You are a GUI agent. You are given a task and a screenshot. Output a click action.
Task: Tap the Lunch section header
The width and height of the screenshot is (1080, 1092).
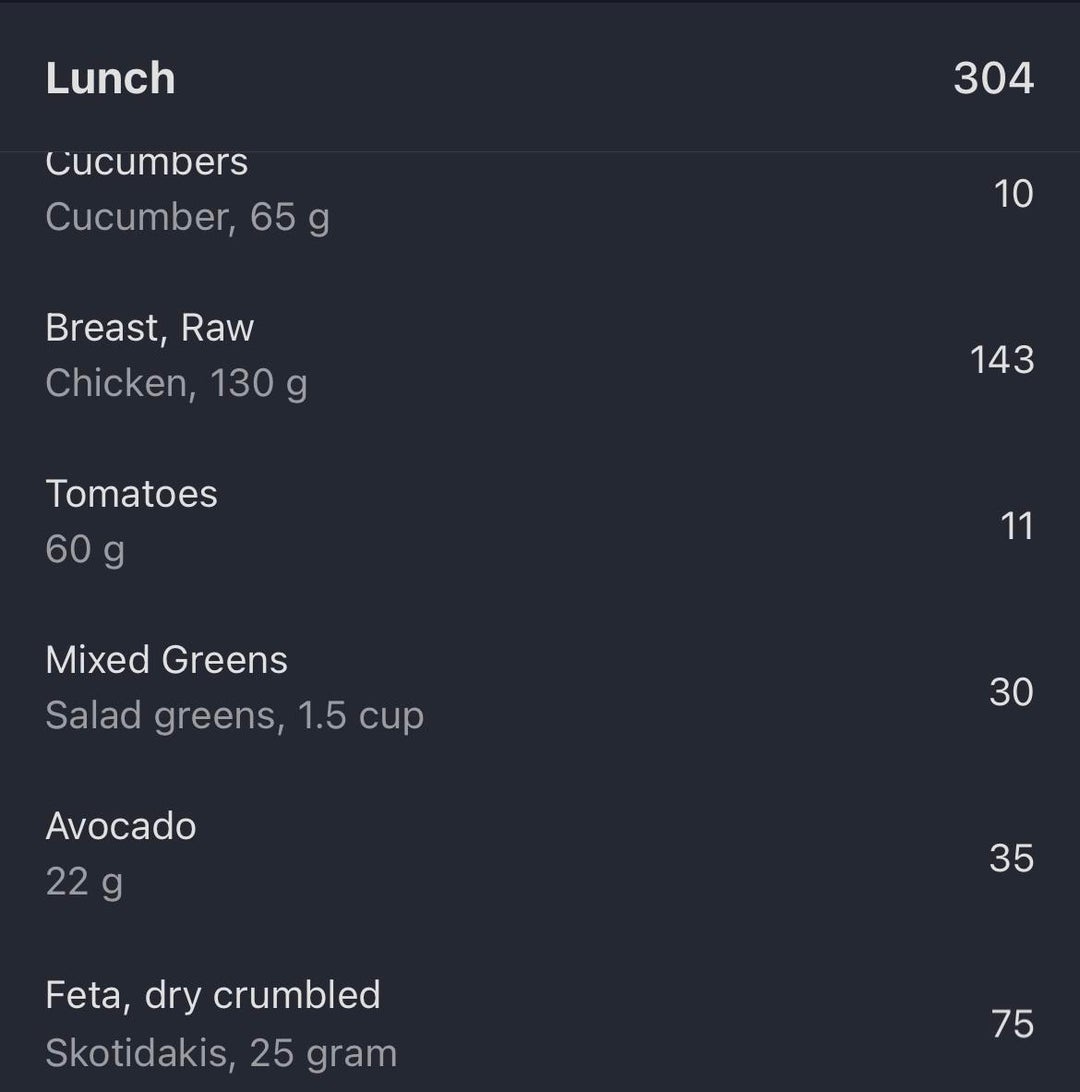(110, 78)
